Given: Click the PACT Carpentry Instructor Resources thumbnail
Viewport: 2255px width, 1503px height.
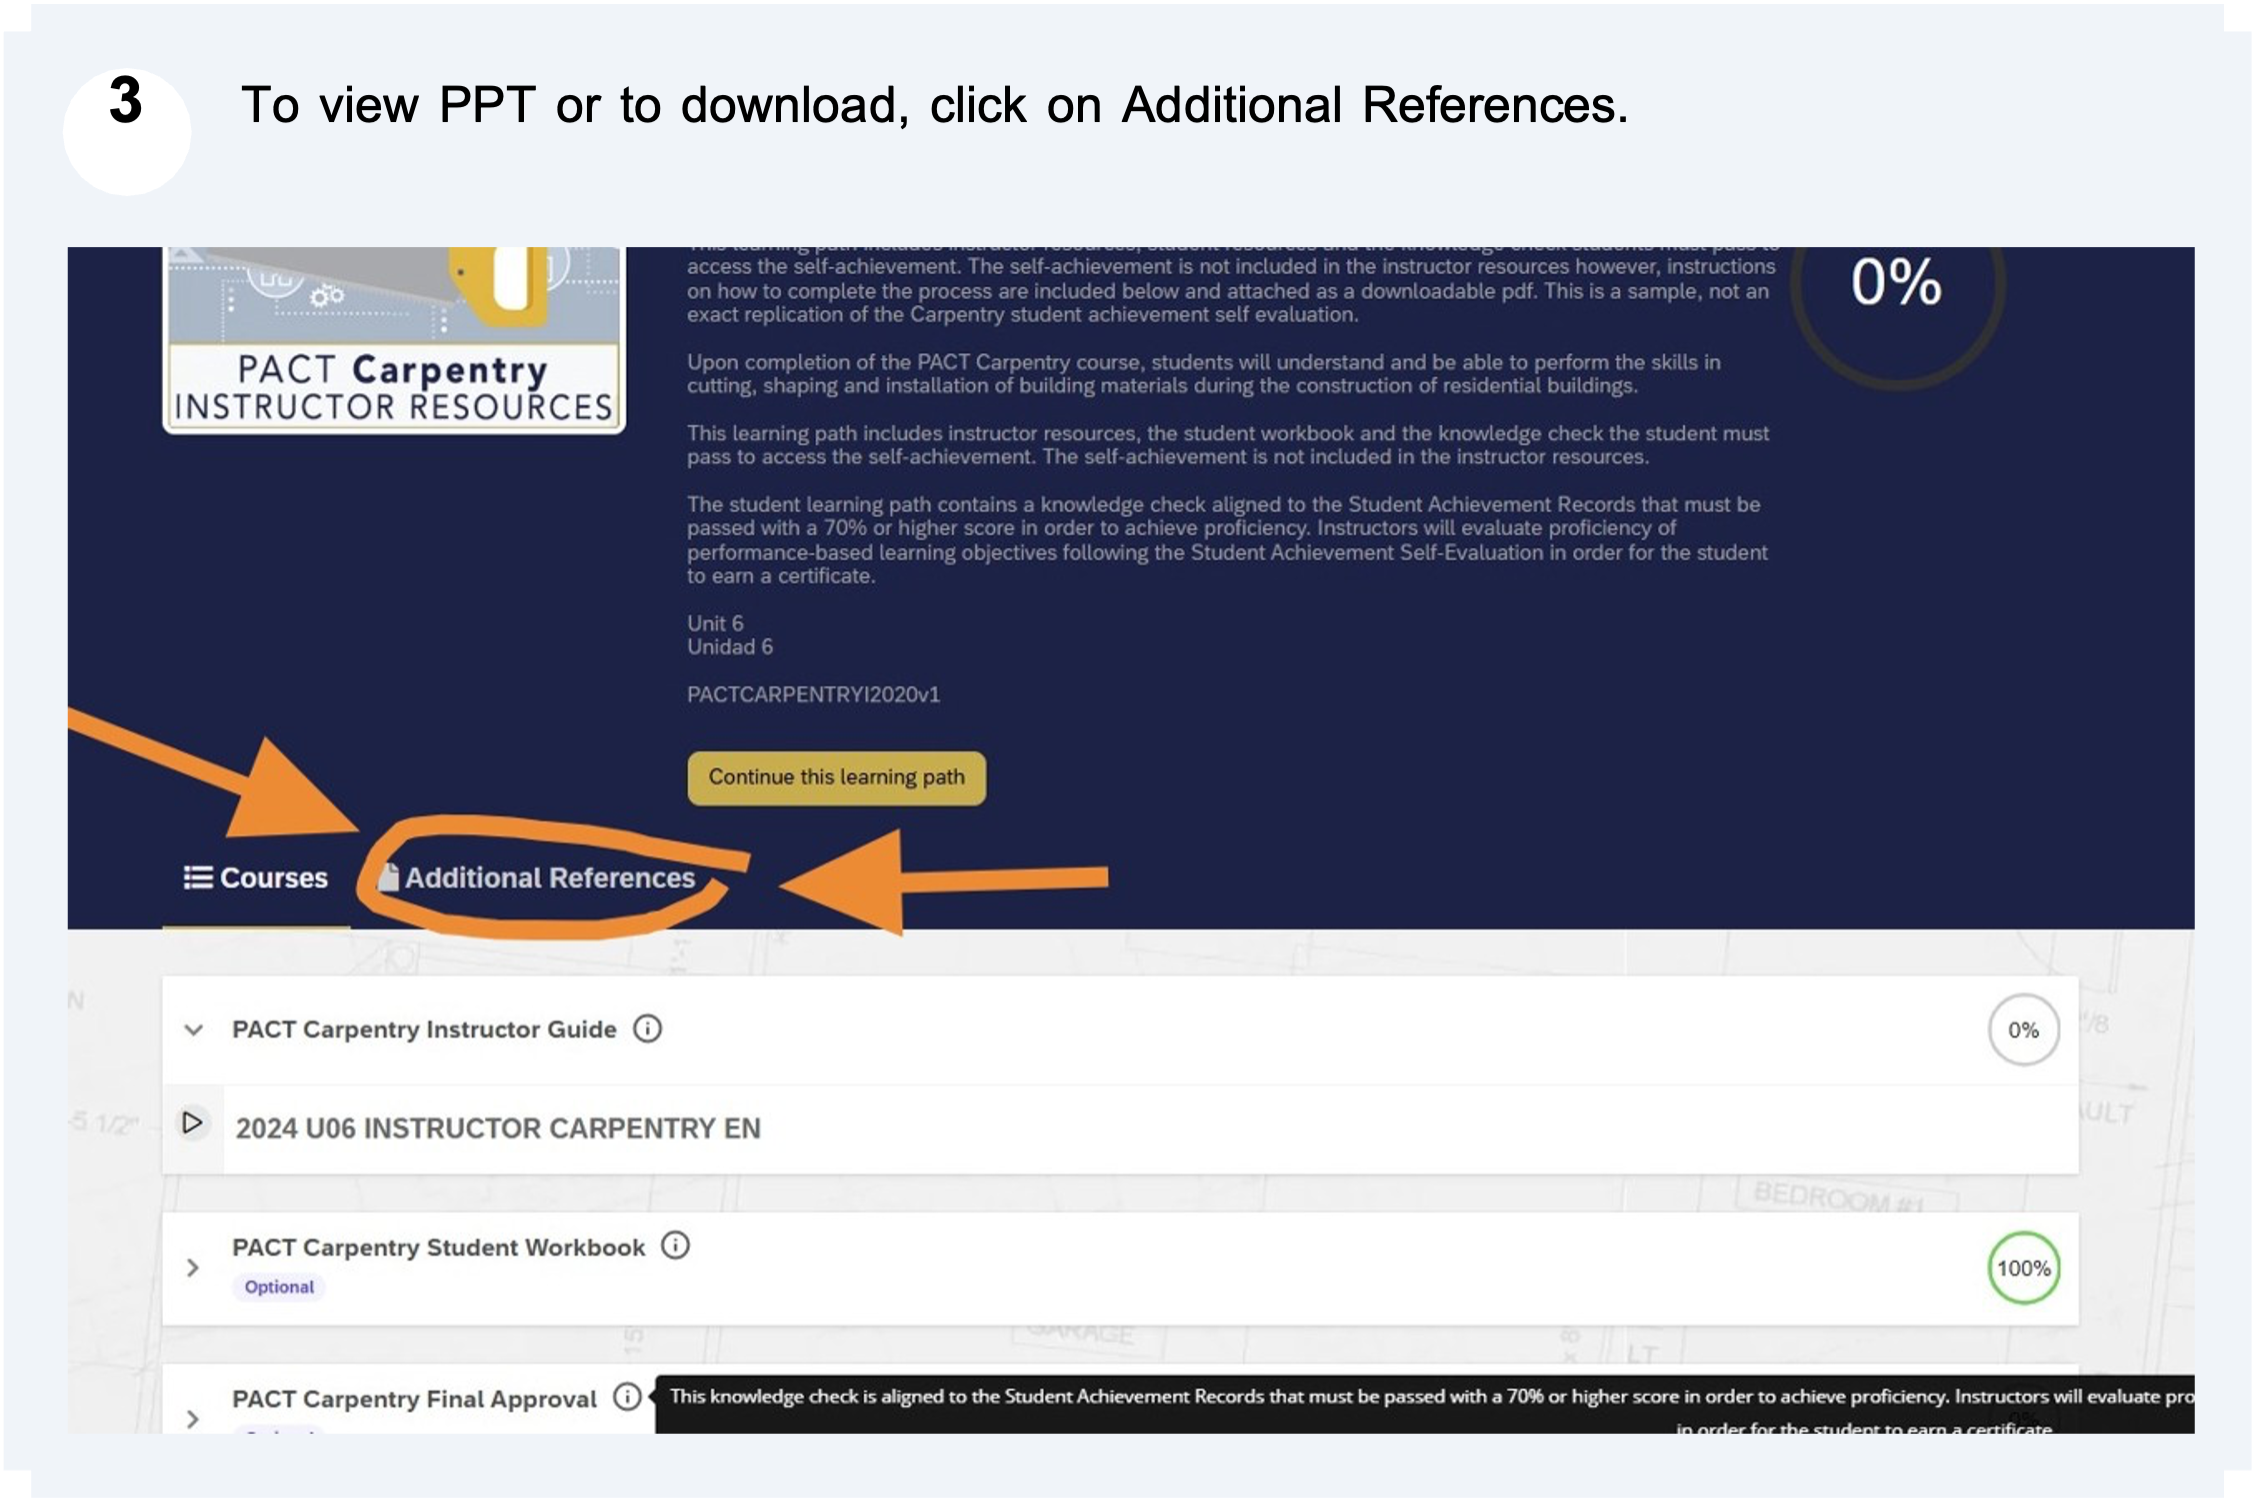Looking at the screenshot, I should coord(394,340).
